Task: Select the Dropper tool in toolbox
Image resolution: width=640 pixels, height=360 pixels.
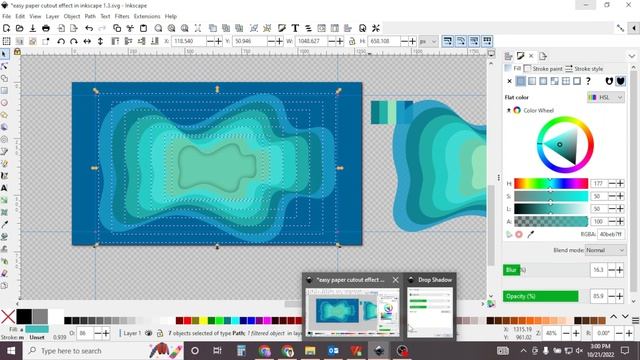Action: click(4, 224)
